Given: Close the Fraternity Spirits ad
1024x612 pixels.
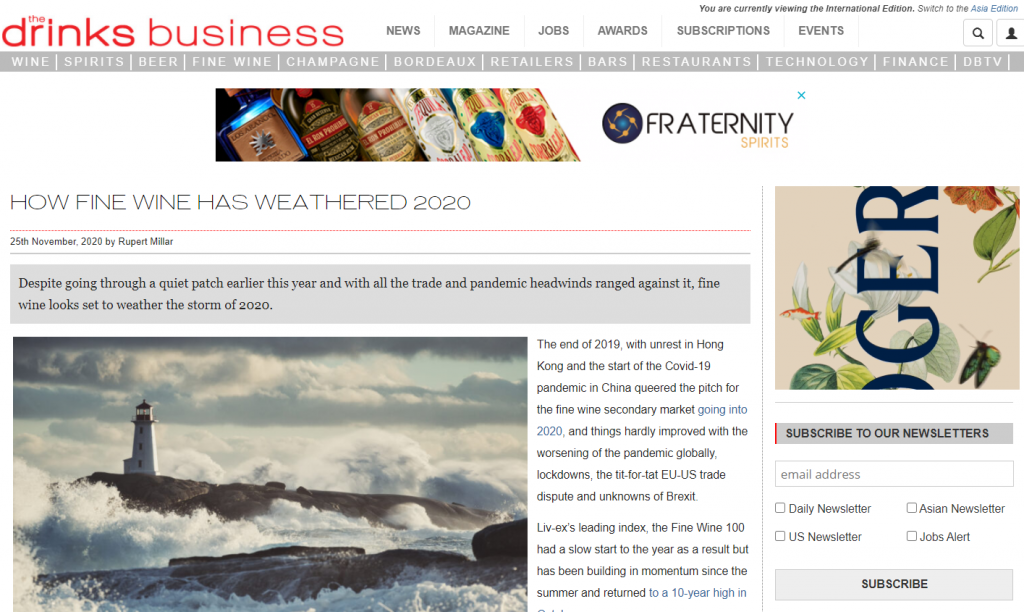Looking at the screenshot, I should click(801, 95).
